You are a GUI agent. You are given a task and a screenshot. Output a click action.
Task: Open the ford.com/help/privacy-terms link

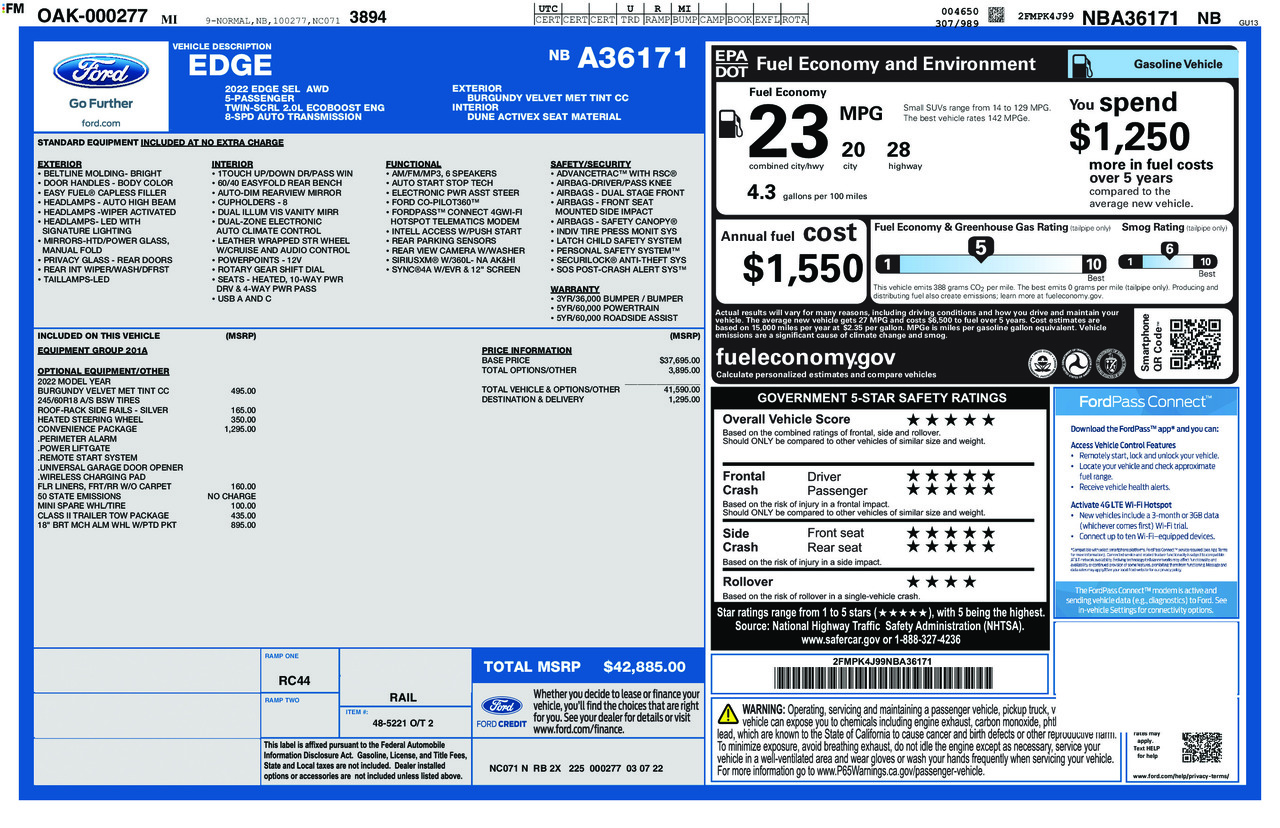coord(1181,776)
